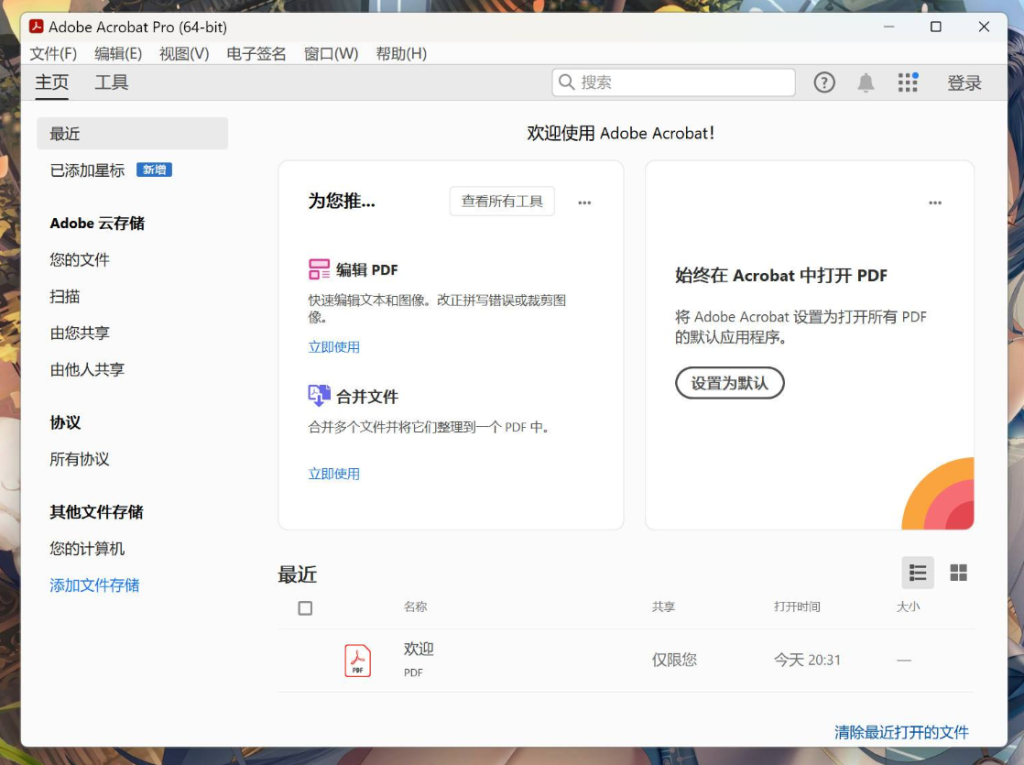Screen dimensions: 1024x765
Task: Click 清除最近打开的文件 link
Action: 901,732
